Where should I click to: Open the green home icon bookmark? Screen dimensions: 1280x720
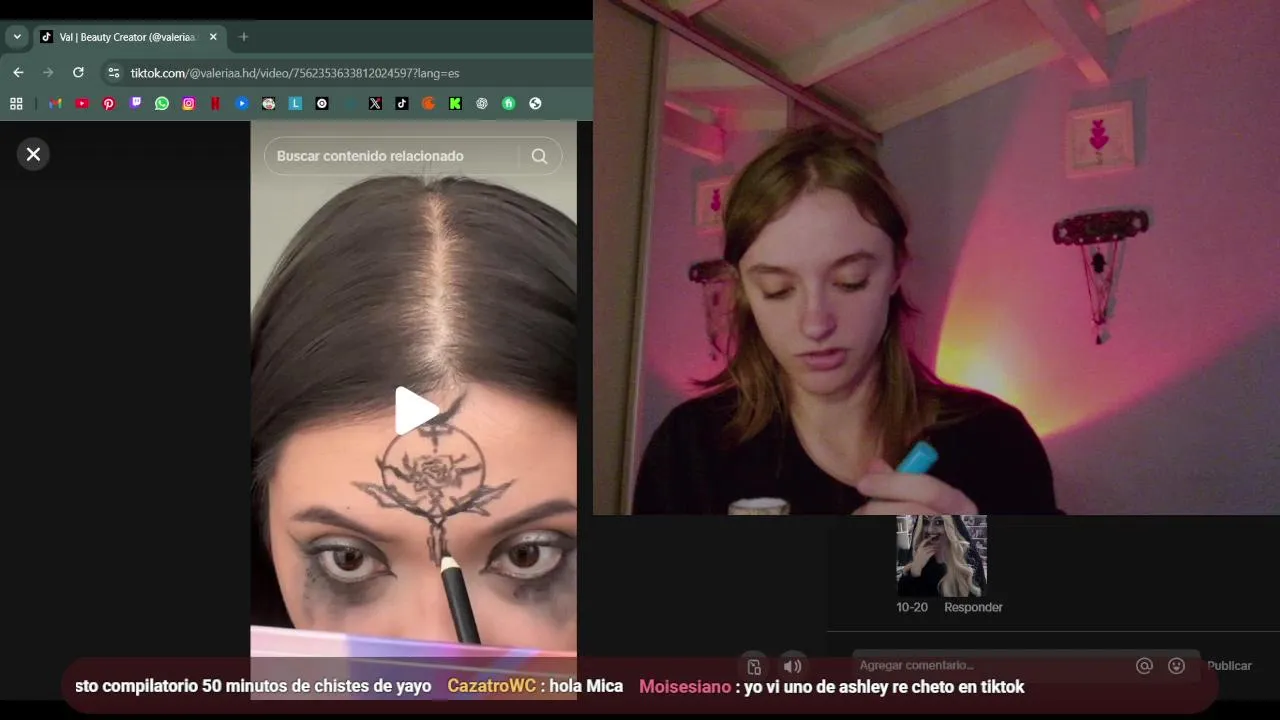(509, 103)
